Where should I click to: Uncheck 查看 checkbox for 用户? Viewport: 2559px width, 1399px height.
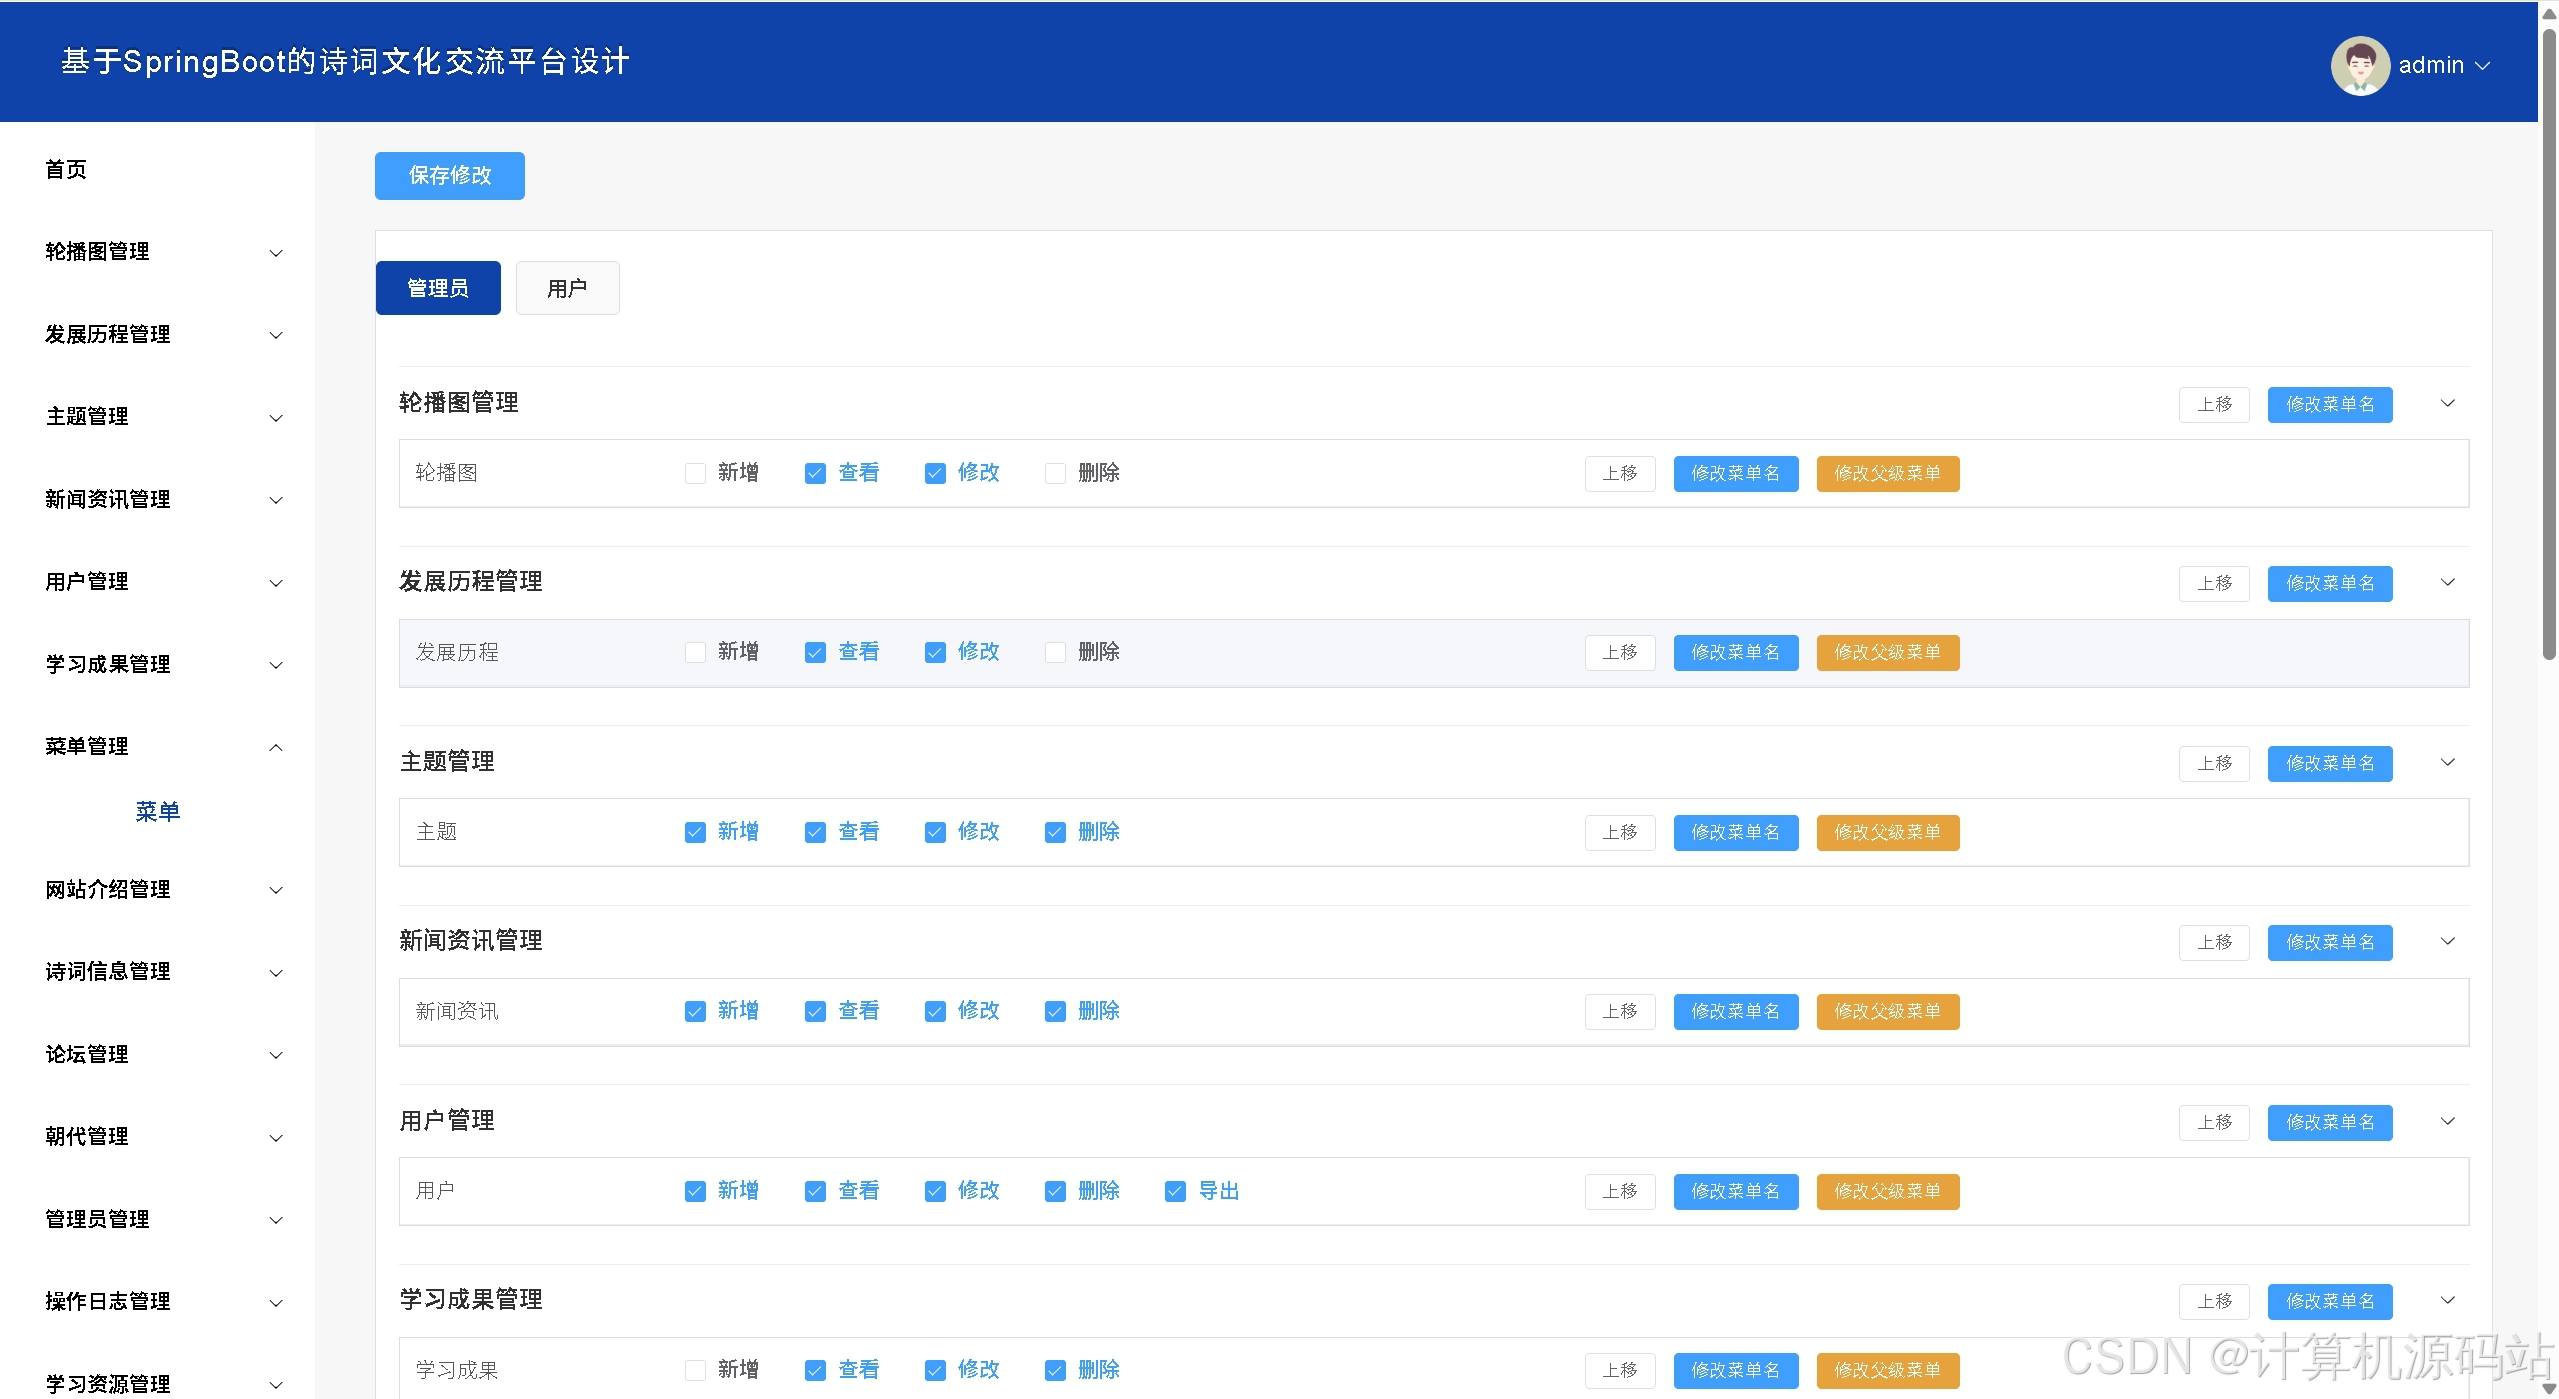(x=815, y=1191)
